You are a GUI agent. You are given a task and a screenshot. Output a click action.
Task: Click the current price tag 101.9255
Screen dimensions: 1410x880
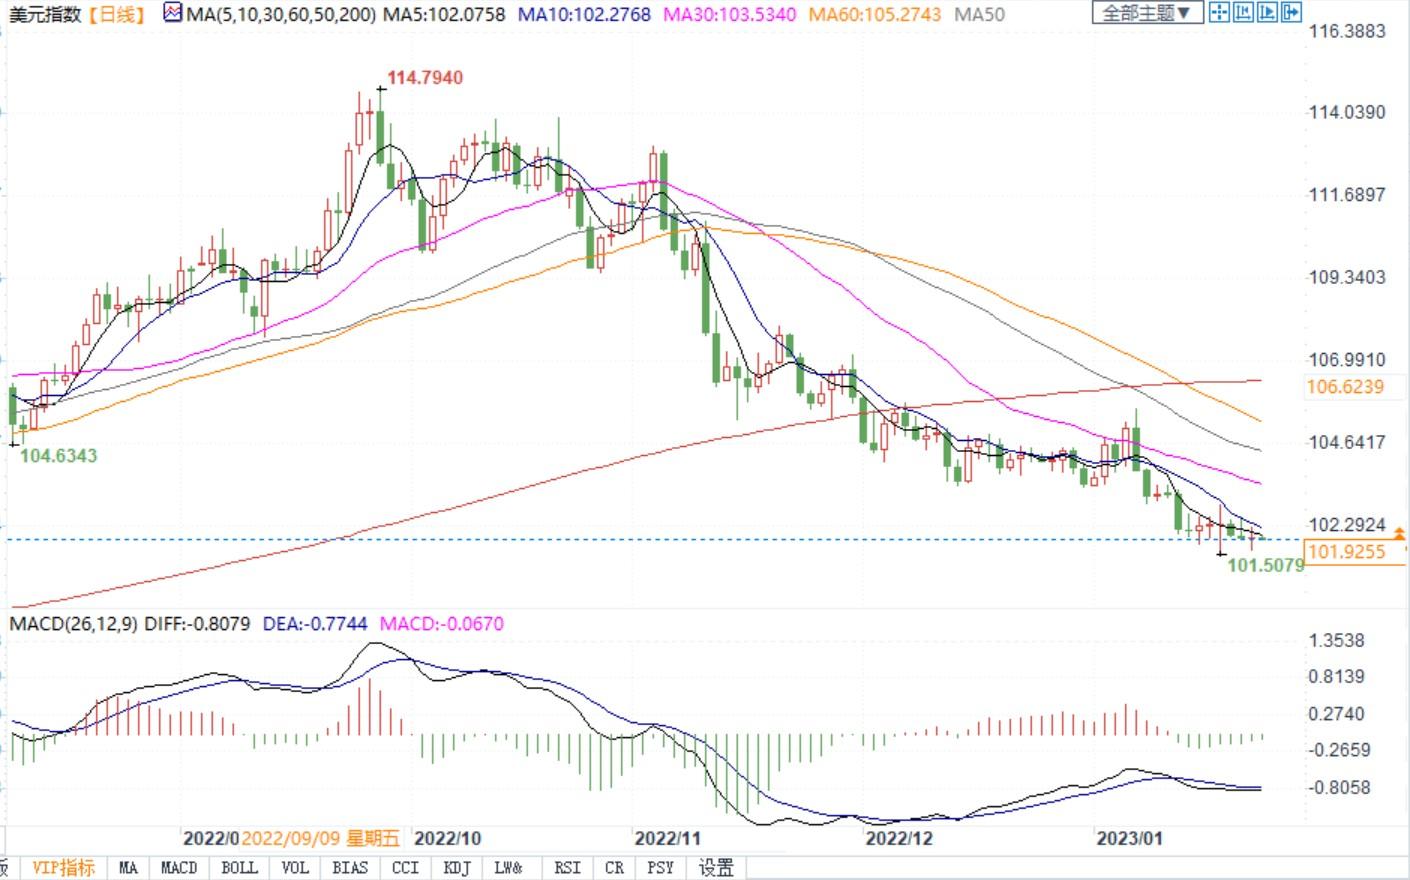pyautogui.click(x=1346, y=552)
